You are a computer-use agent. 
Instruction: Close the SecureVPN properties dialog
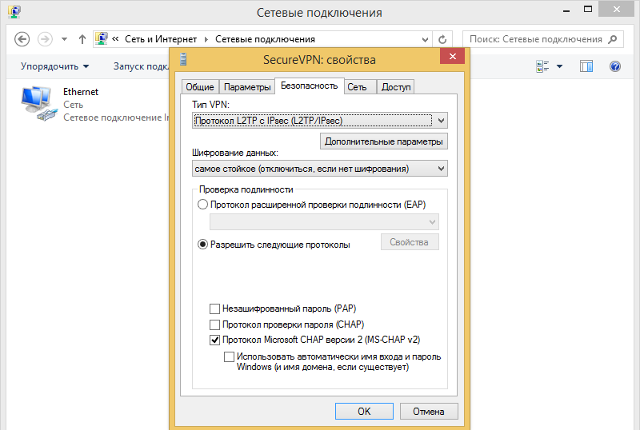pyautogui.click(x=452, y=56)
